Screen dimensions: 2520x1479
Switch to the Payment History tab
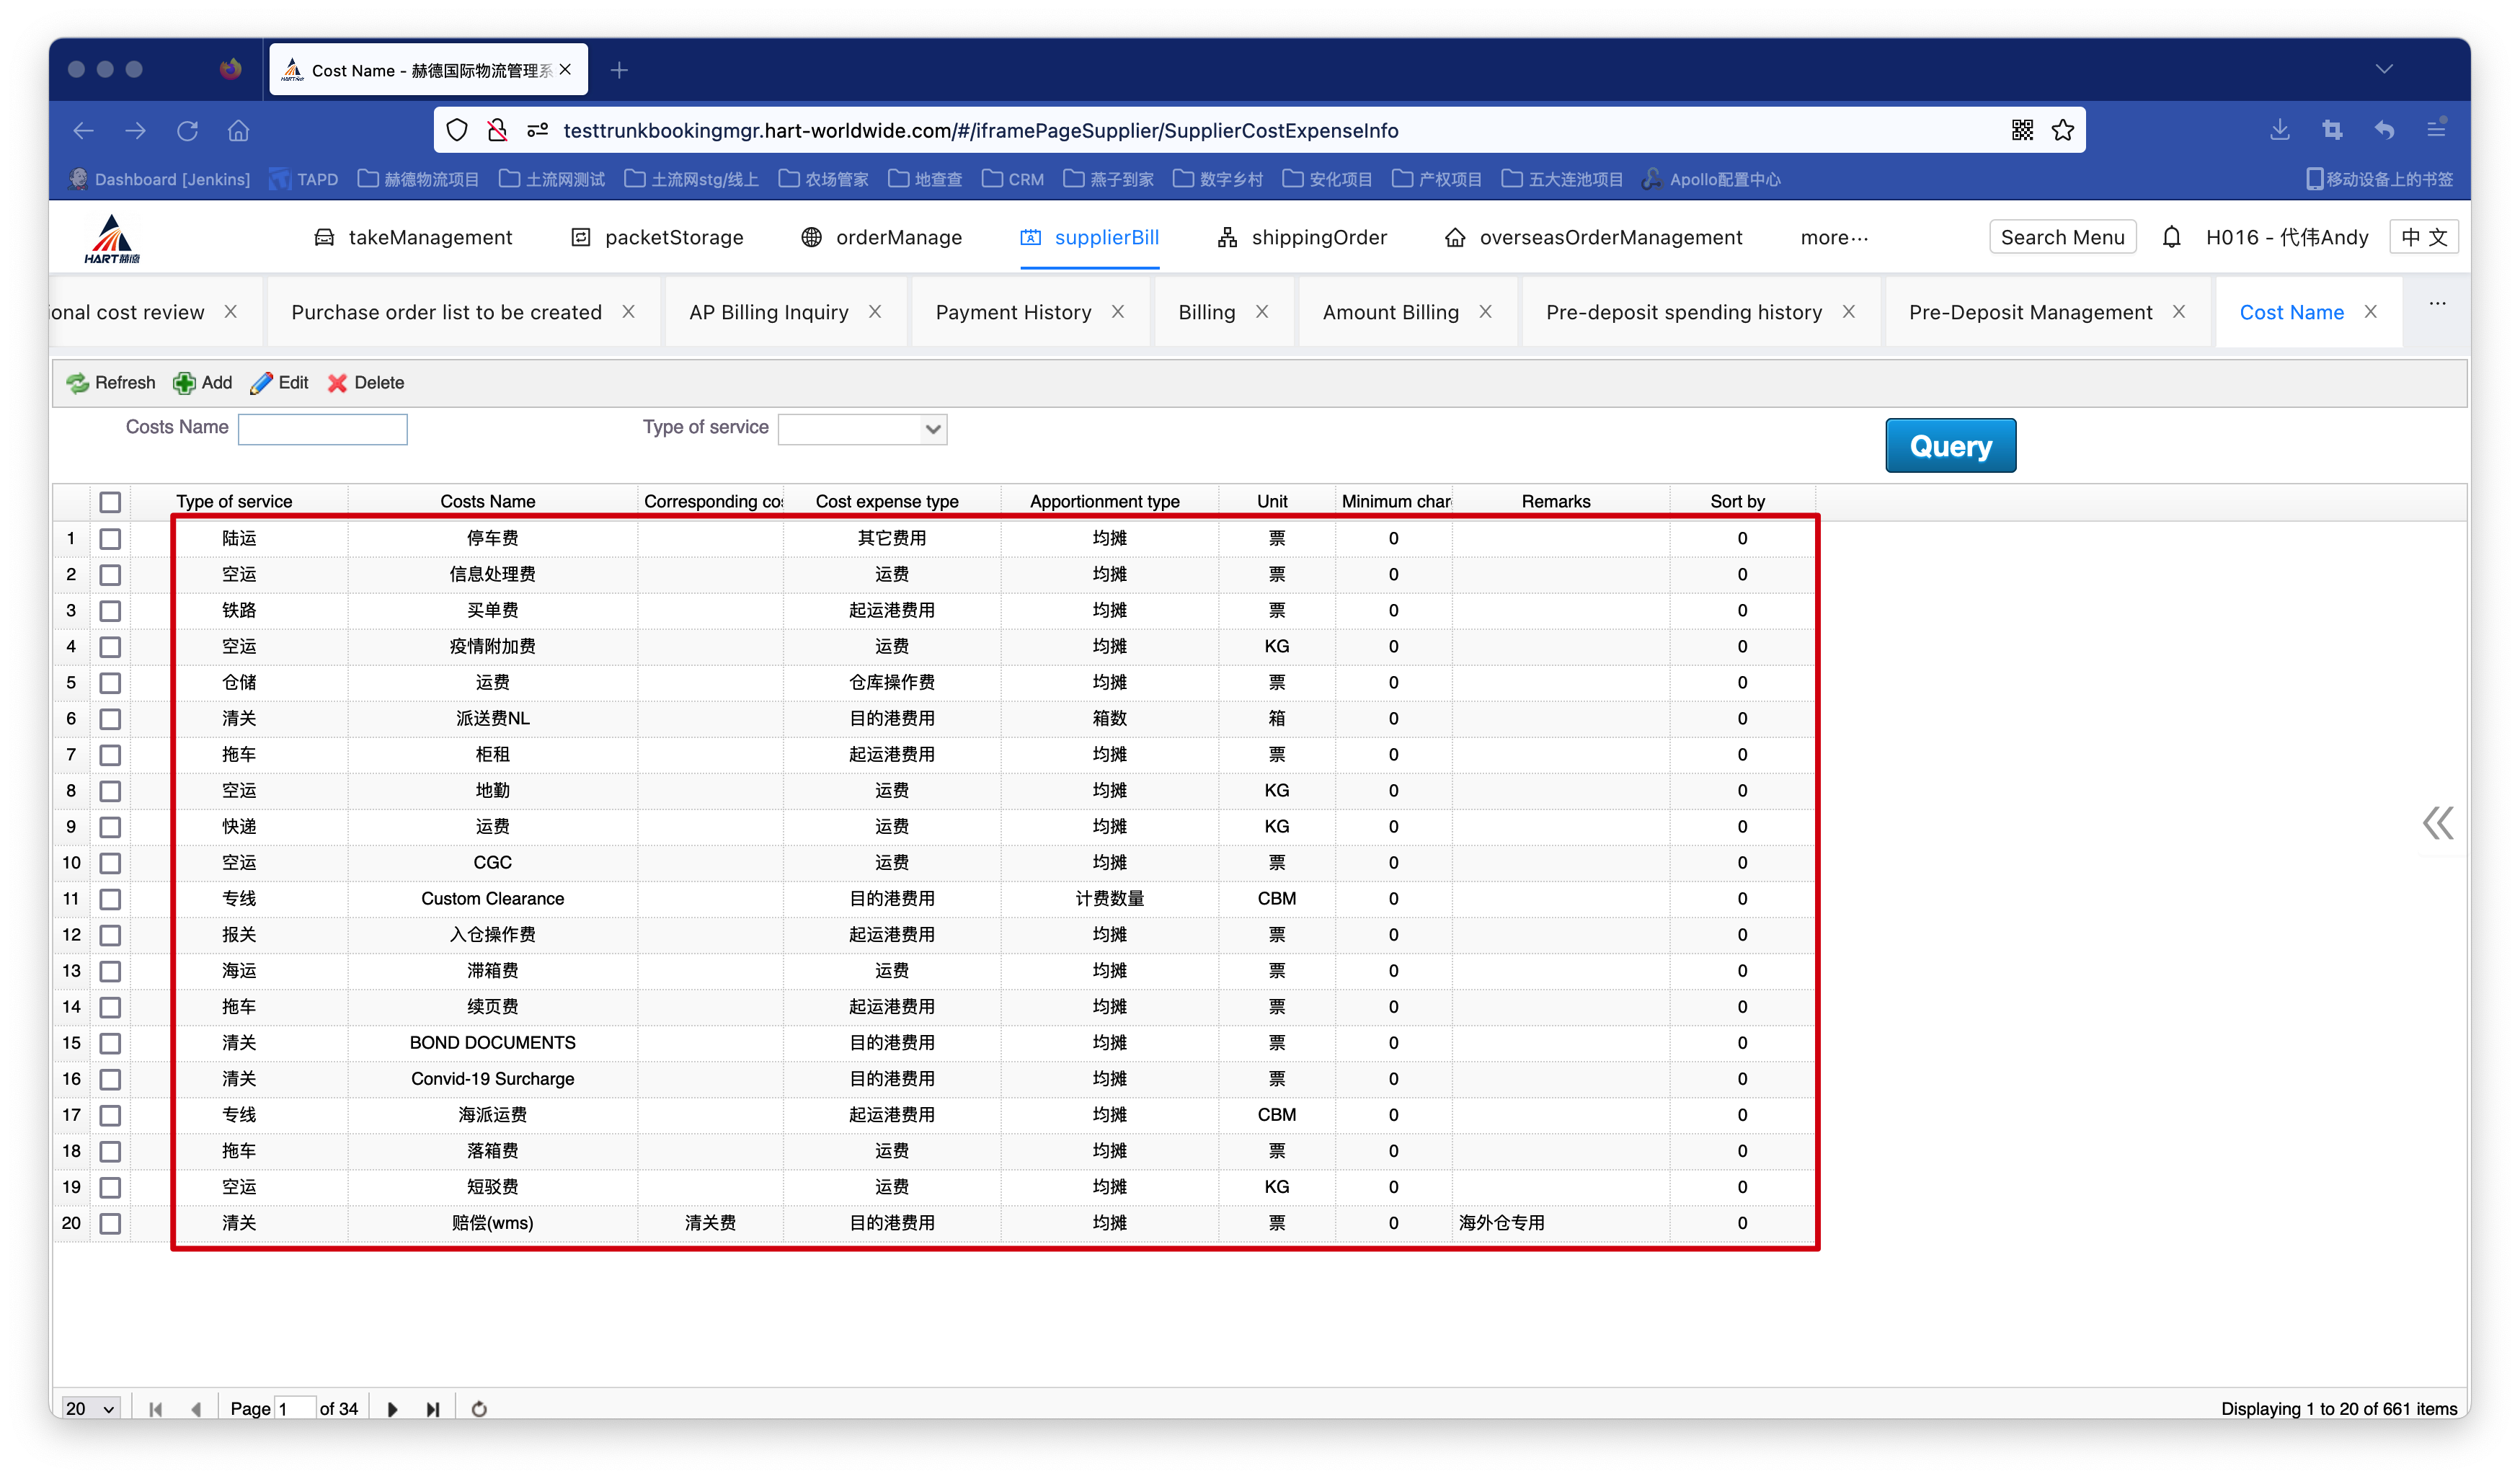1013,312
